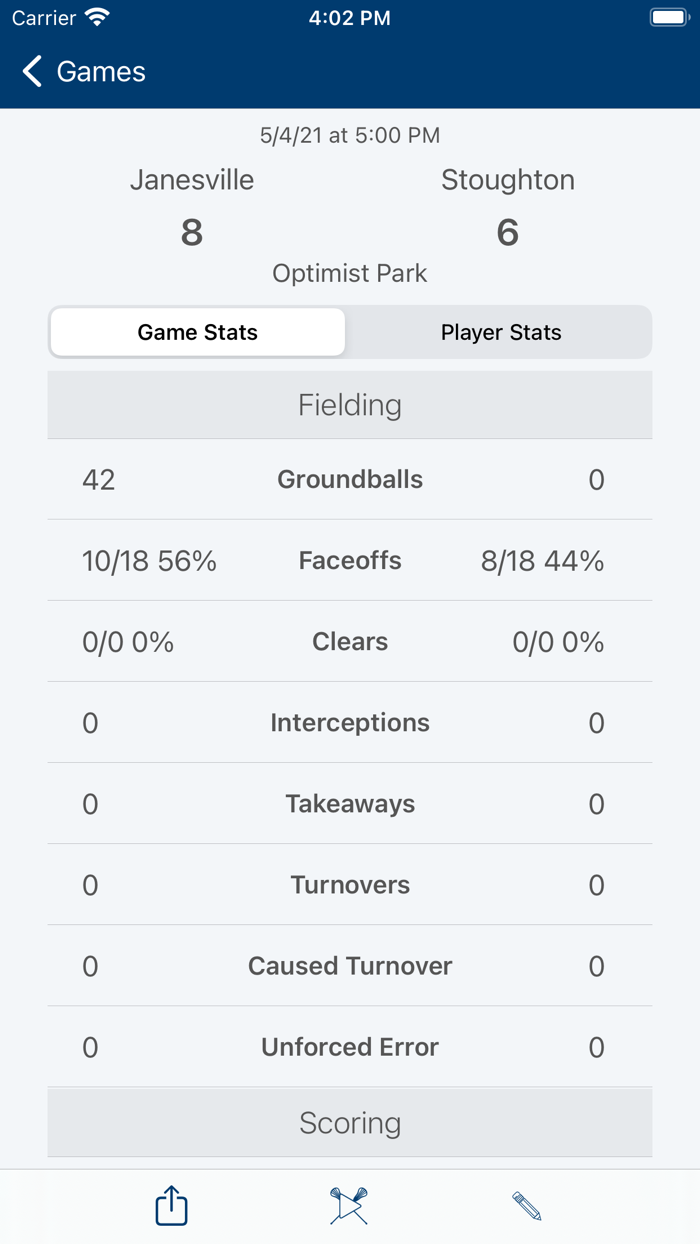Select the Stoughton team name
This screenshot has height=1244, width=700.
click(x=508, y=180)
